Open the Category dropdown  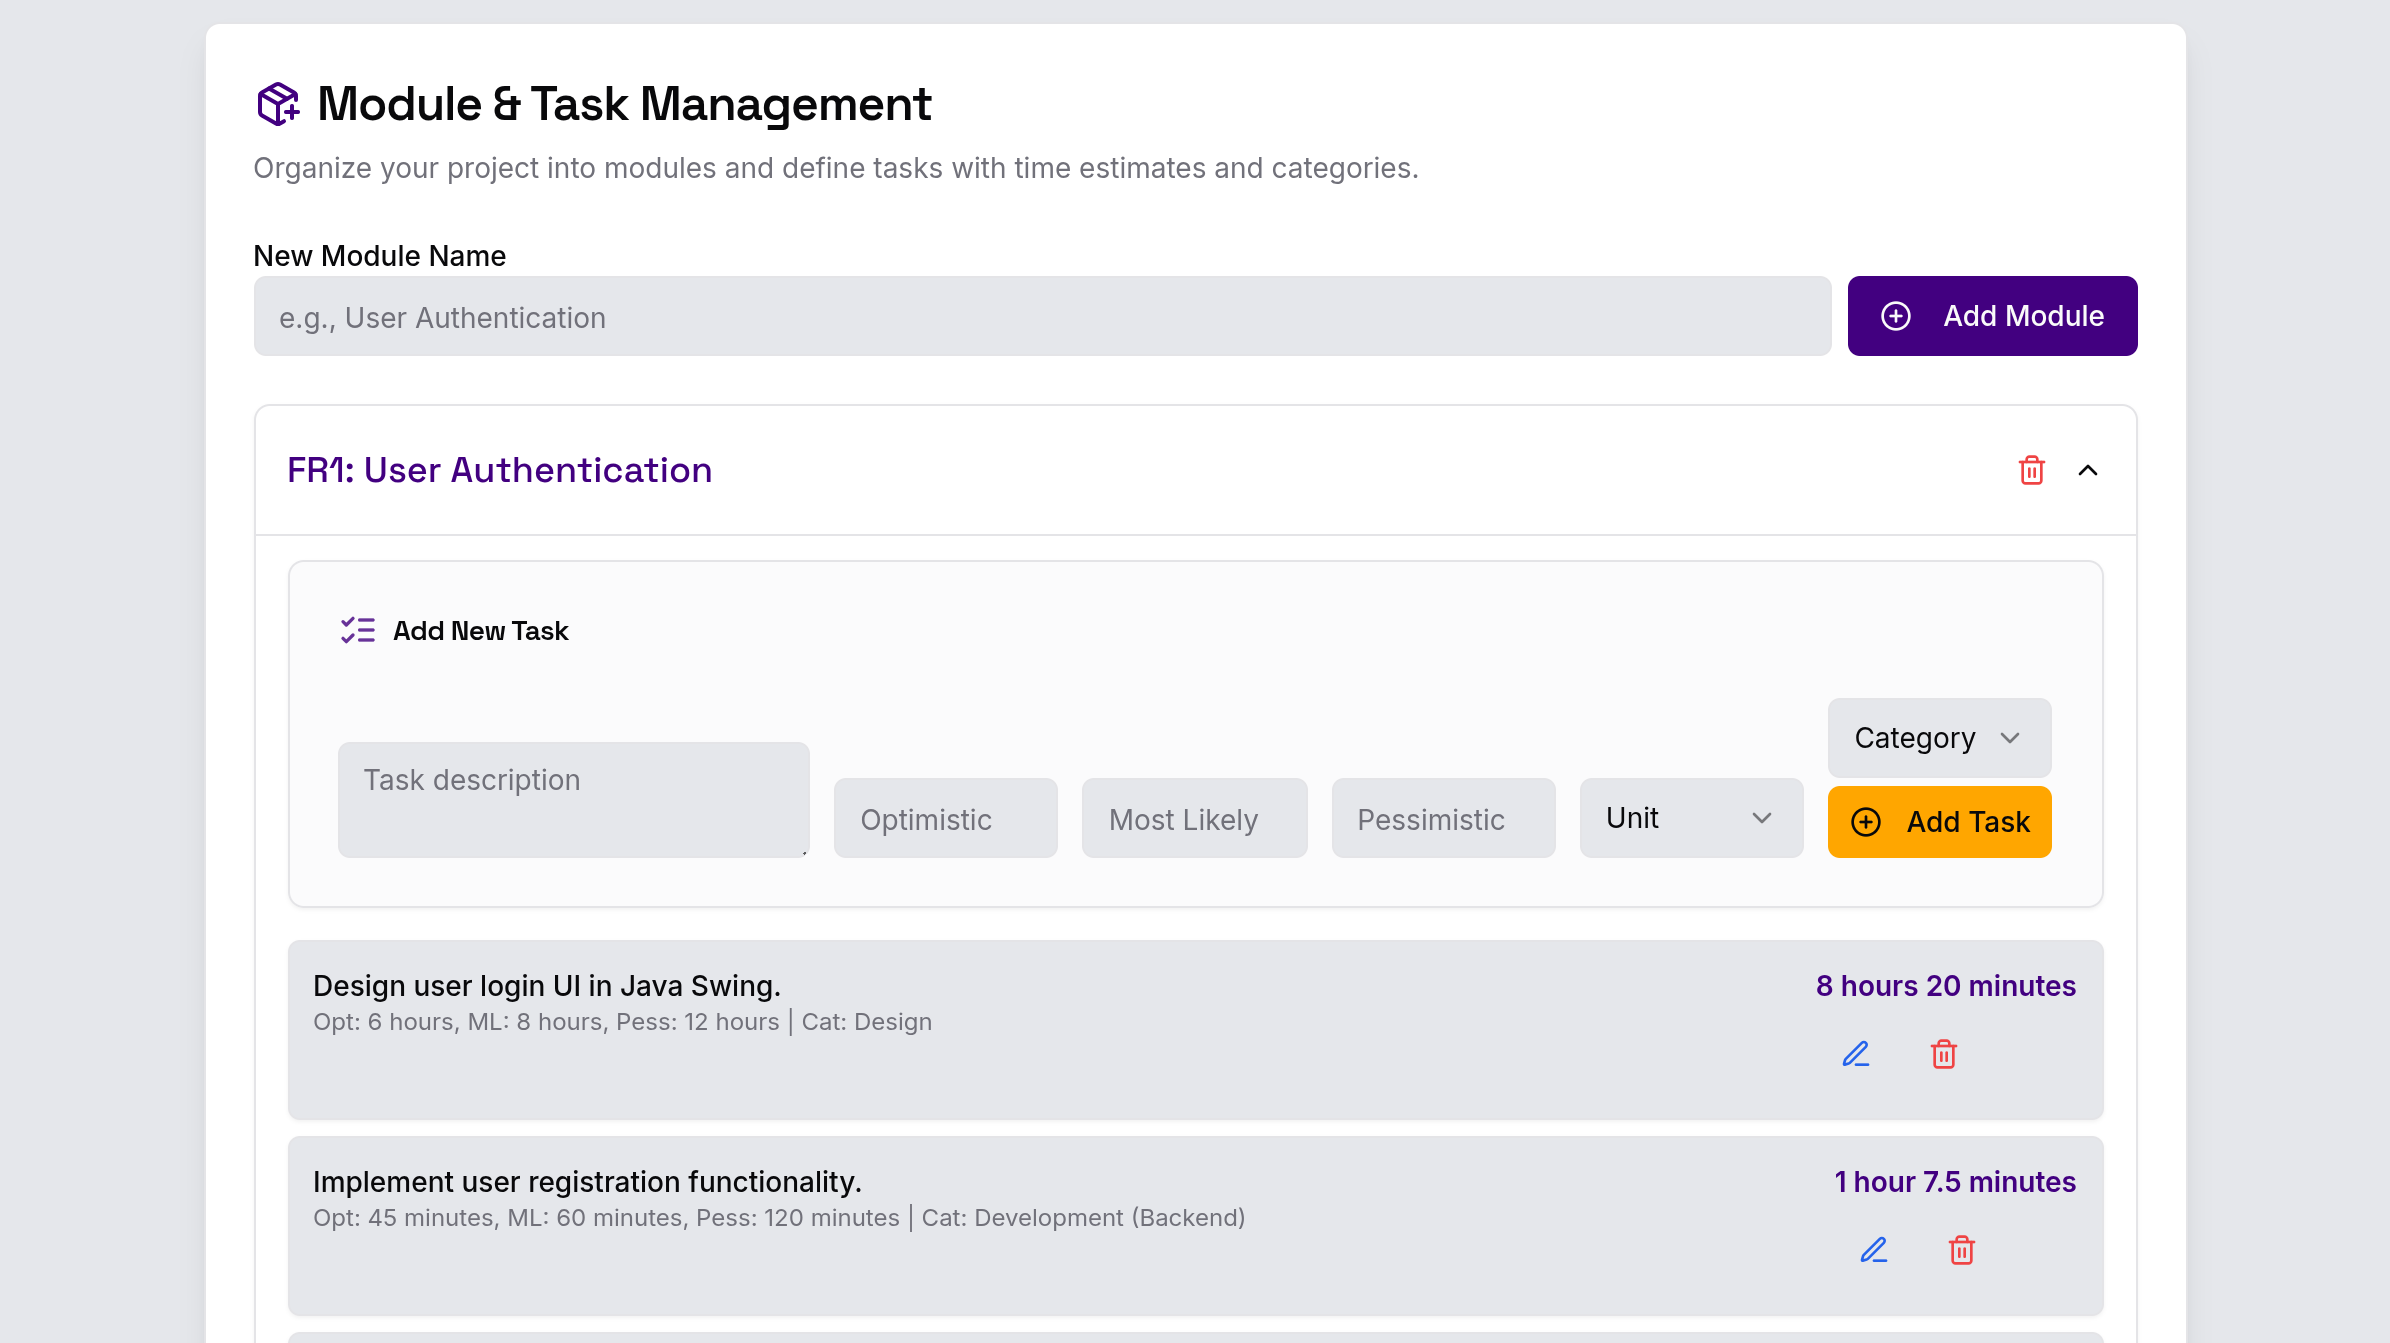pos(1939,738)
